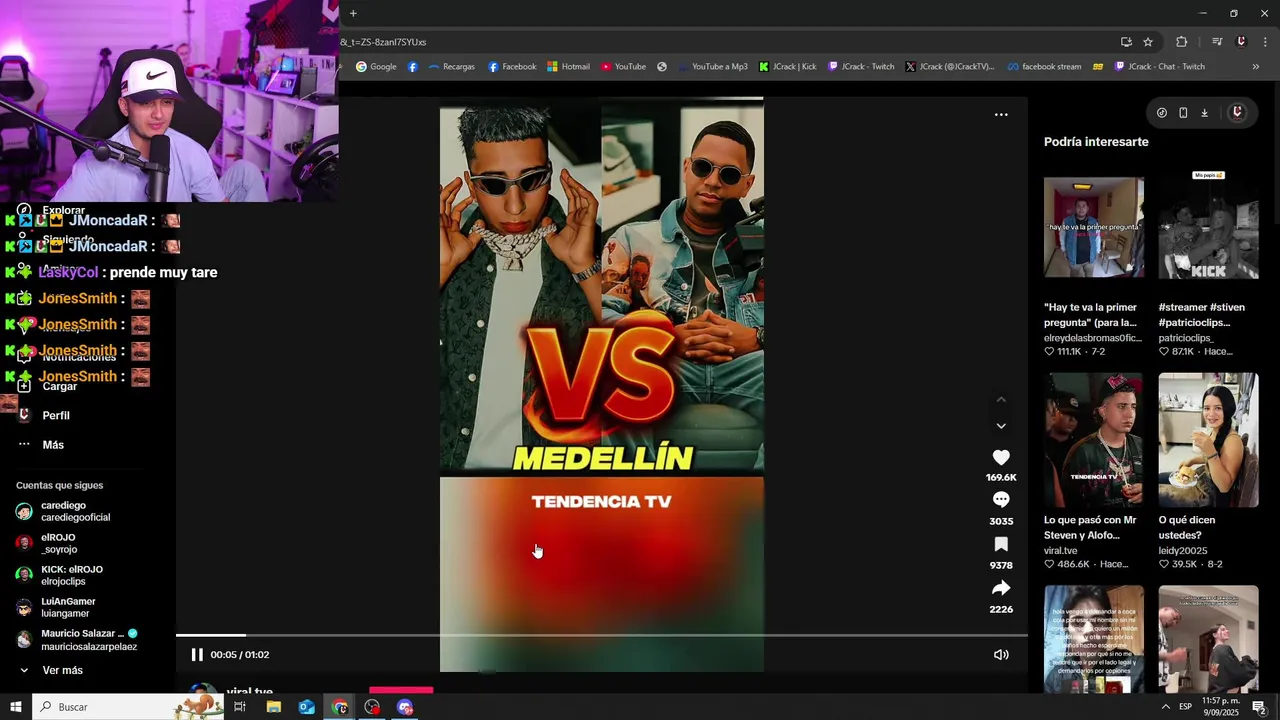Open the Hotmail bookmark

click(x=568, y=67)
